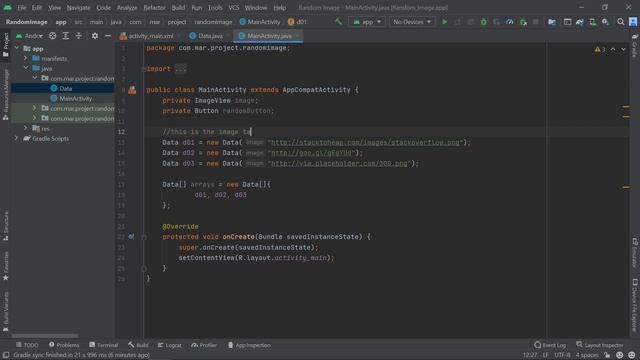
Task: Start debugging with the Debug bug icon
Action: 484,22
